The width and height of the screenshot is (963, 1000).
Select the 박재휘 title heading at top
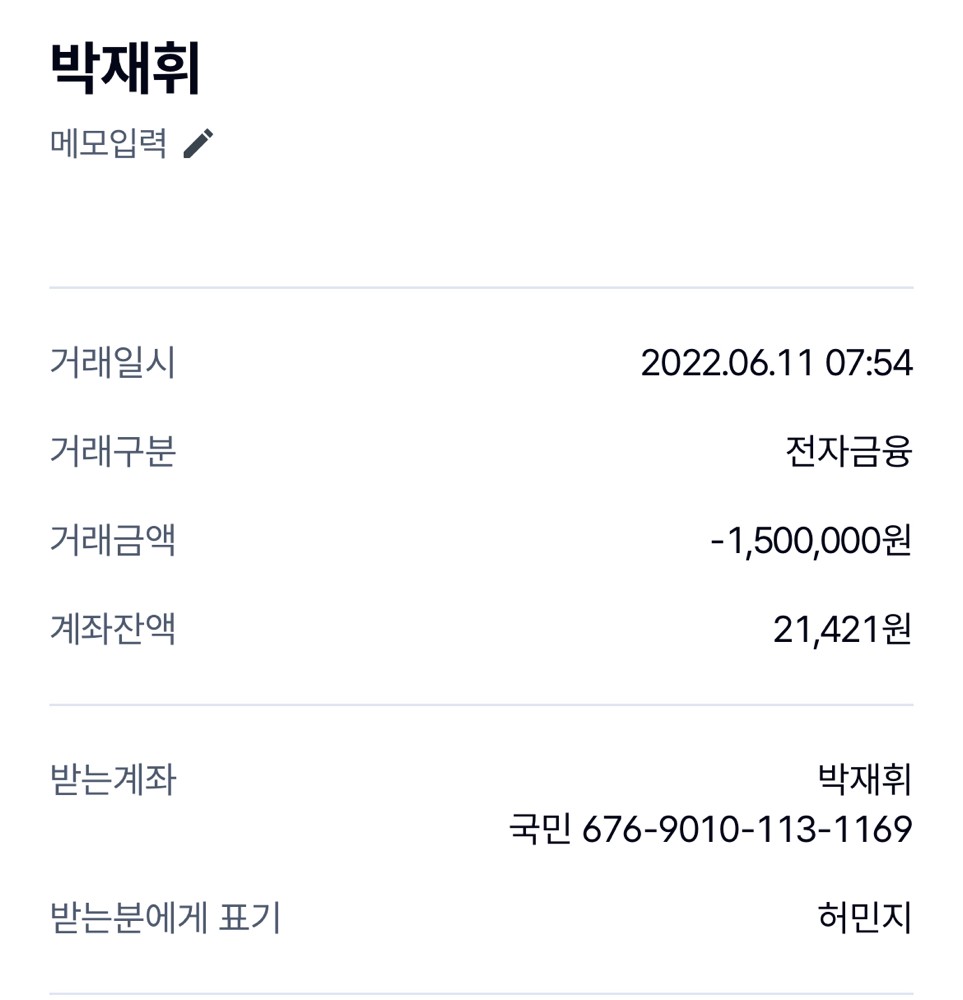pos(125,68)
